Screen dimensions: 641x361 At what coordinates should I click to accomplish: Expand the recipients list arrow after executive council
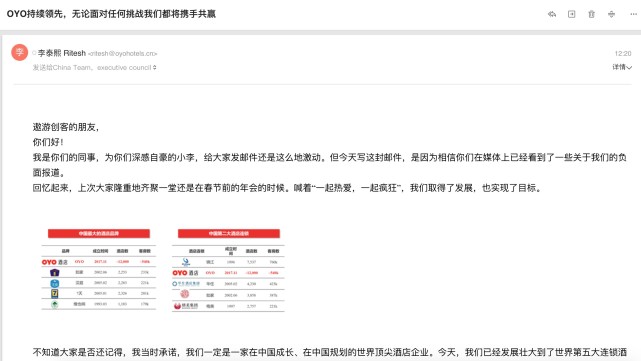click(x=155, y=67)
